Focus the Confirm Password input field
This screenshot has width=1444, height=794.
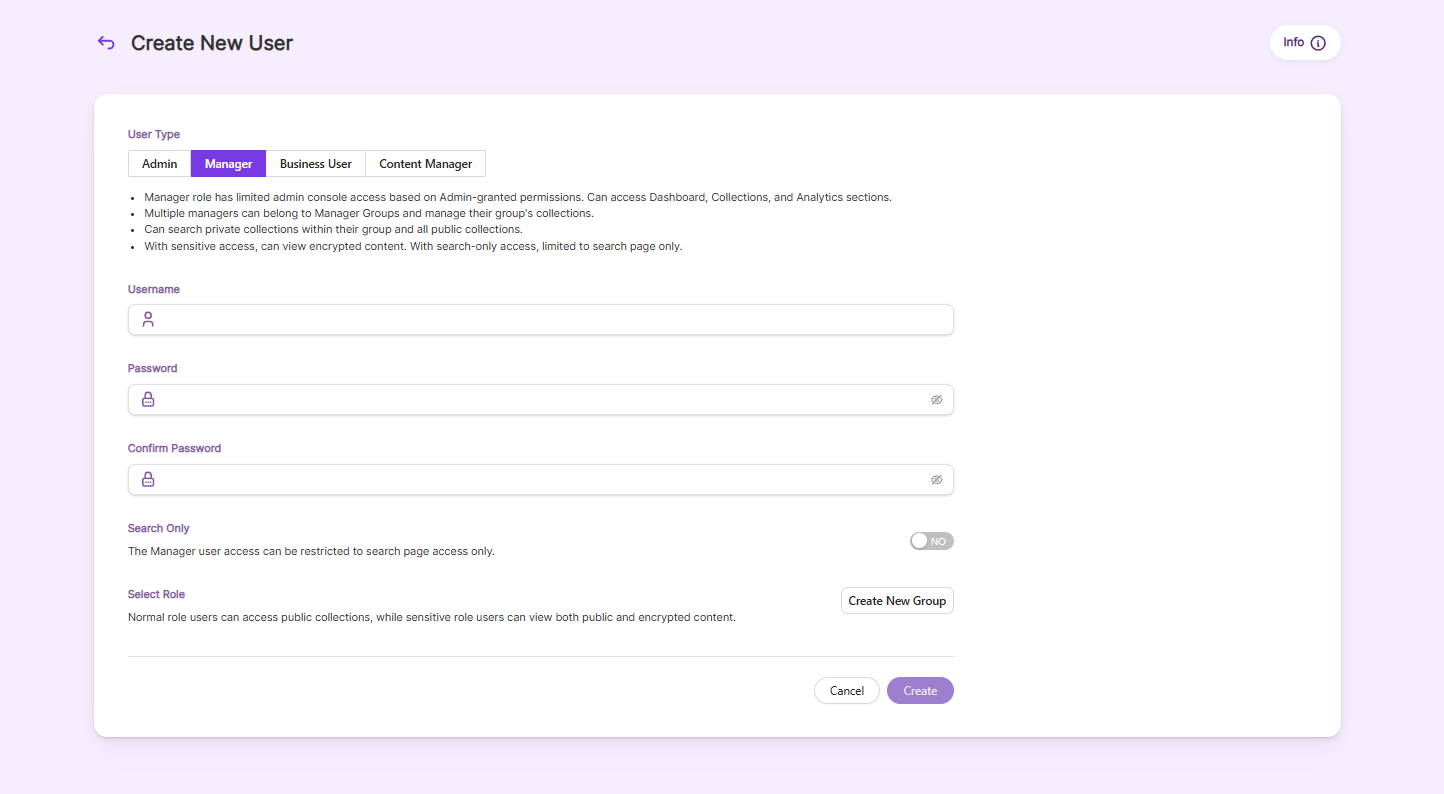point(541,479)
